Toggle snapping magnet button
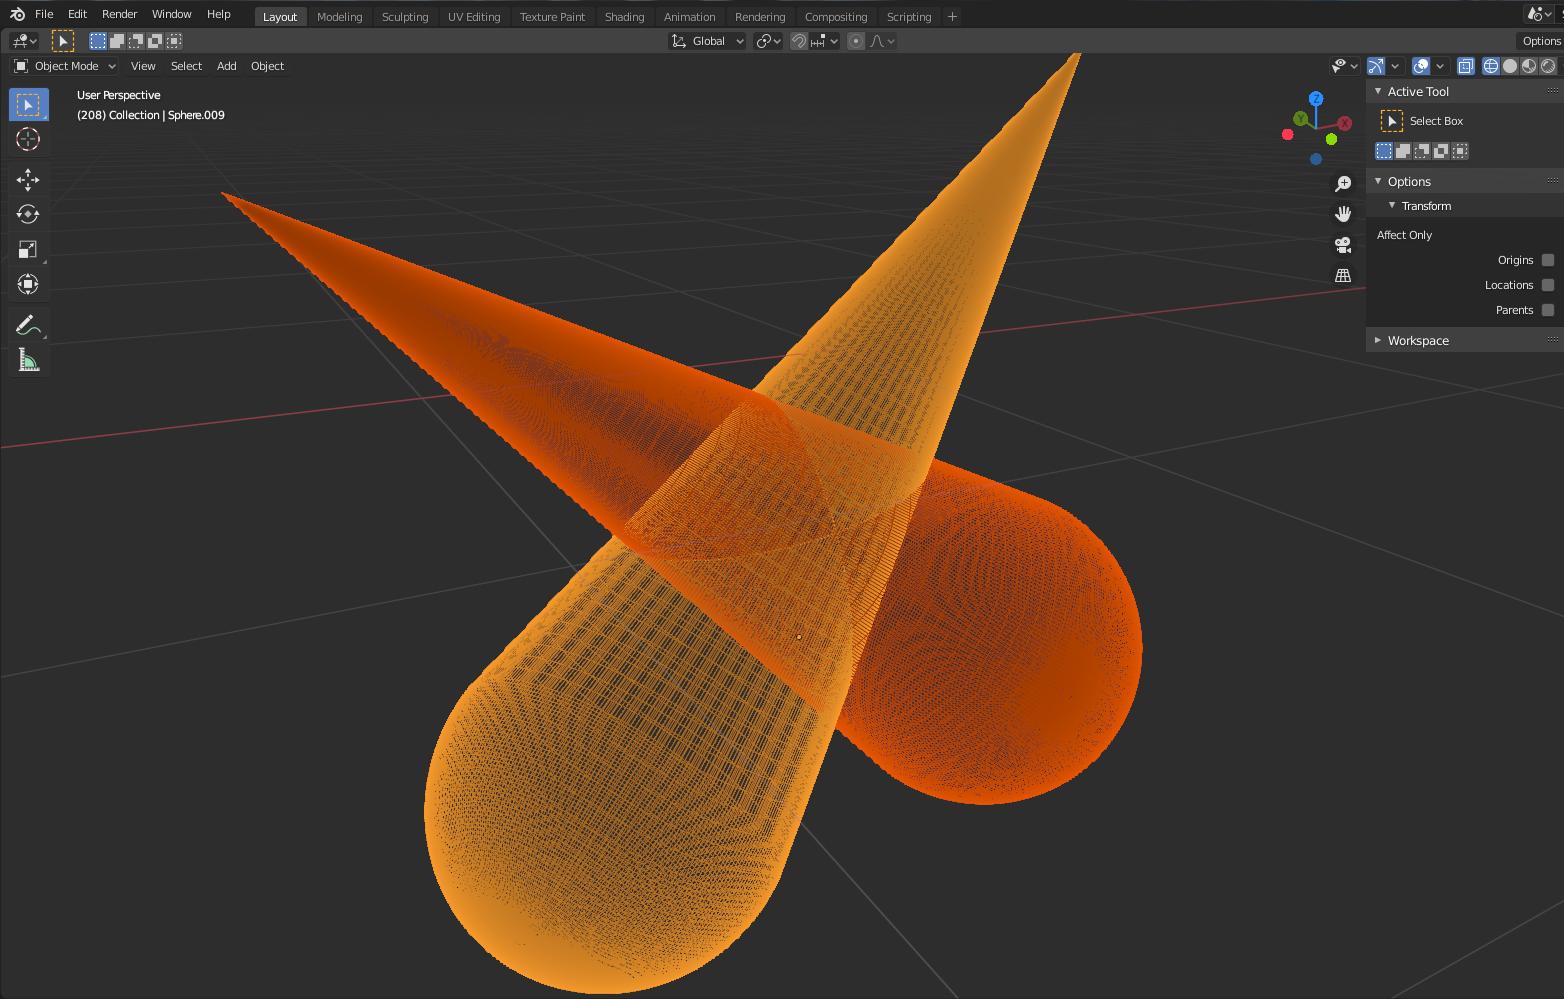The image size is (1564, 999). (799, 41)
